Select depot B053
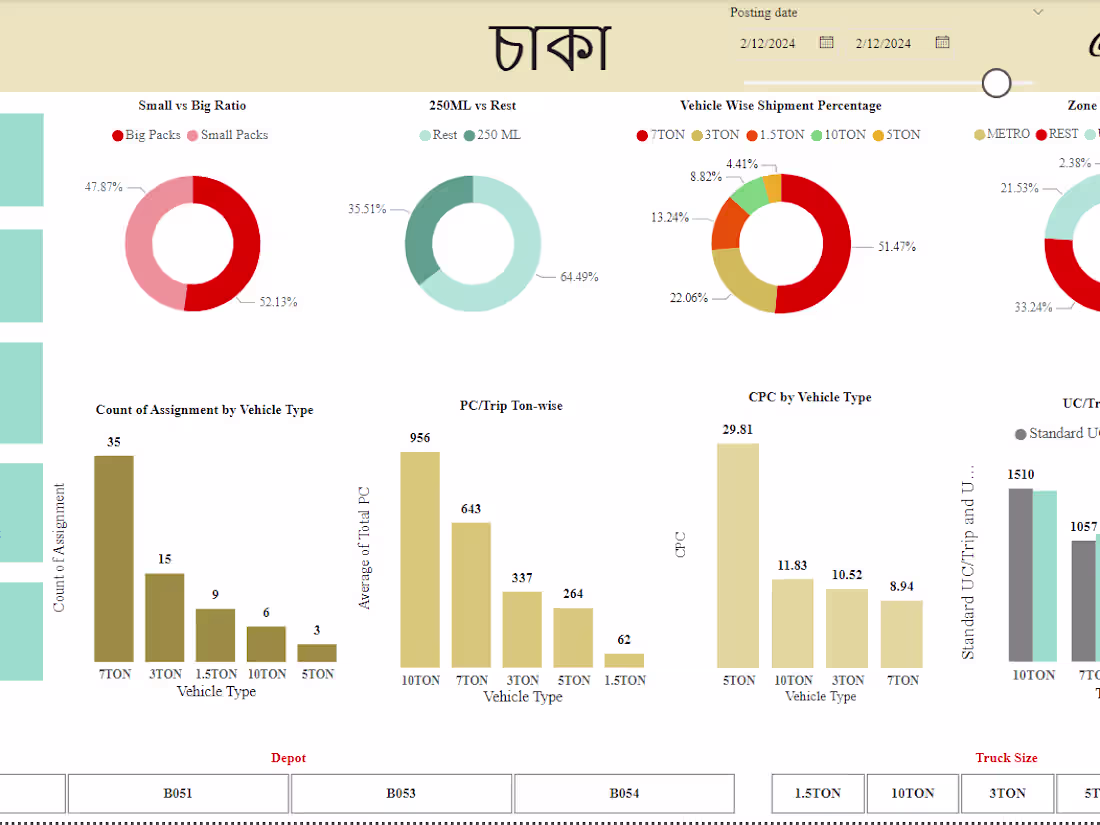Screen dimensions: 1100x825 click(x=401, y=793)
